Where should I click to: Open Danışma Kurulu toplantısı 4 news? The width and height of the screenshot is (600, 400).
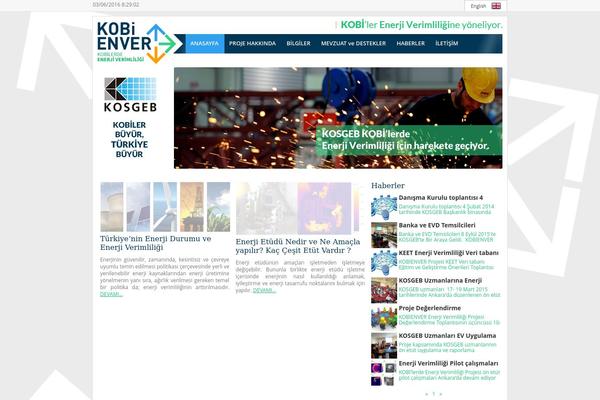point(441,198)
